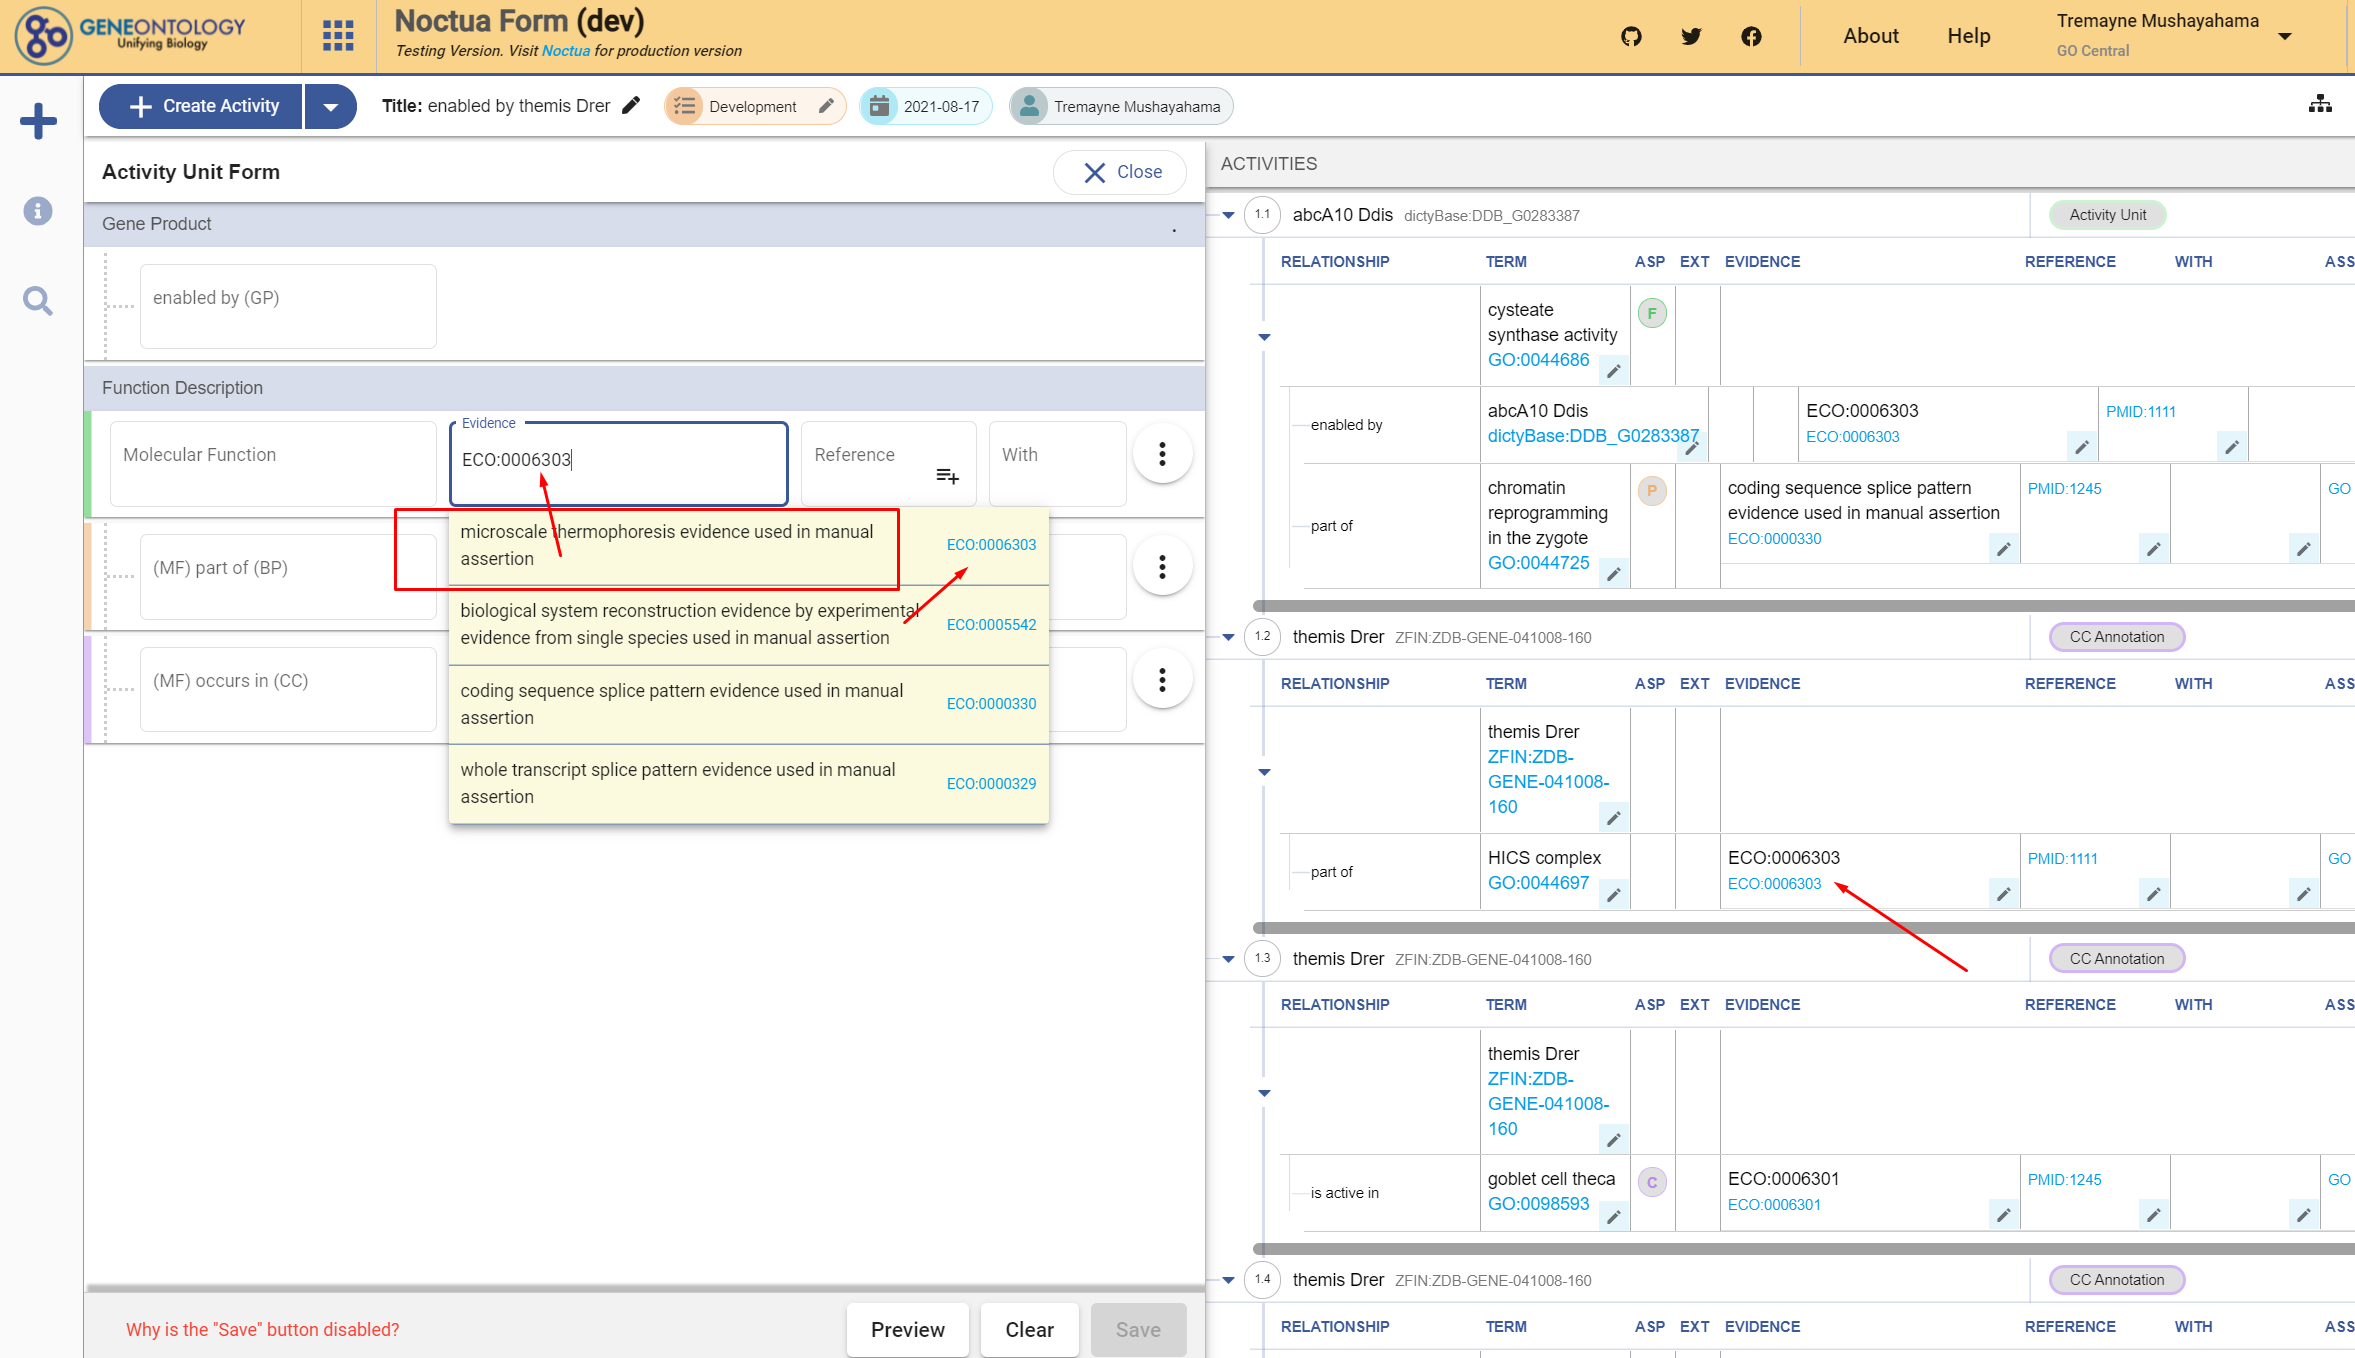The image size is (2355, 1358).
Task: Collapse activity 1.2 themis Drer
Action: point(1228,637)
